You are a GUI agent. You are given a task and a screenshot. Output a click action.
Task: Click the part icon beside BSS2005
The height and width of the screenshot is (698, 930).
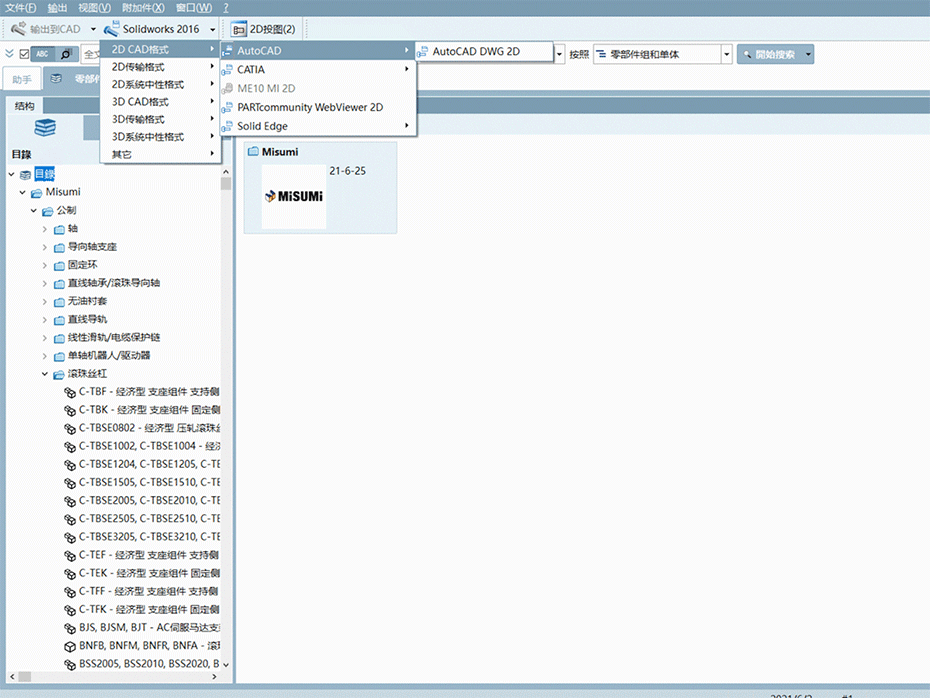[x=70, y=664]
